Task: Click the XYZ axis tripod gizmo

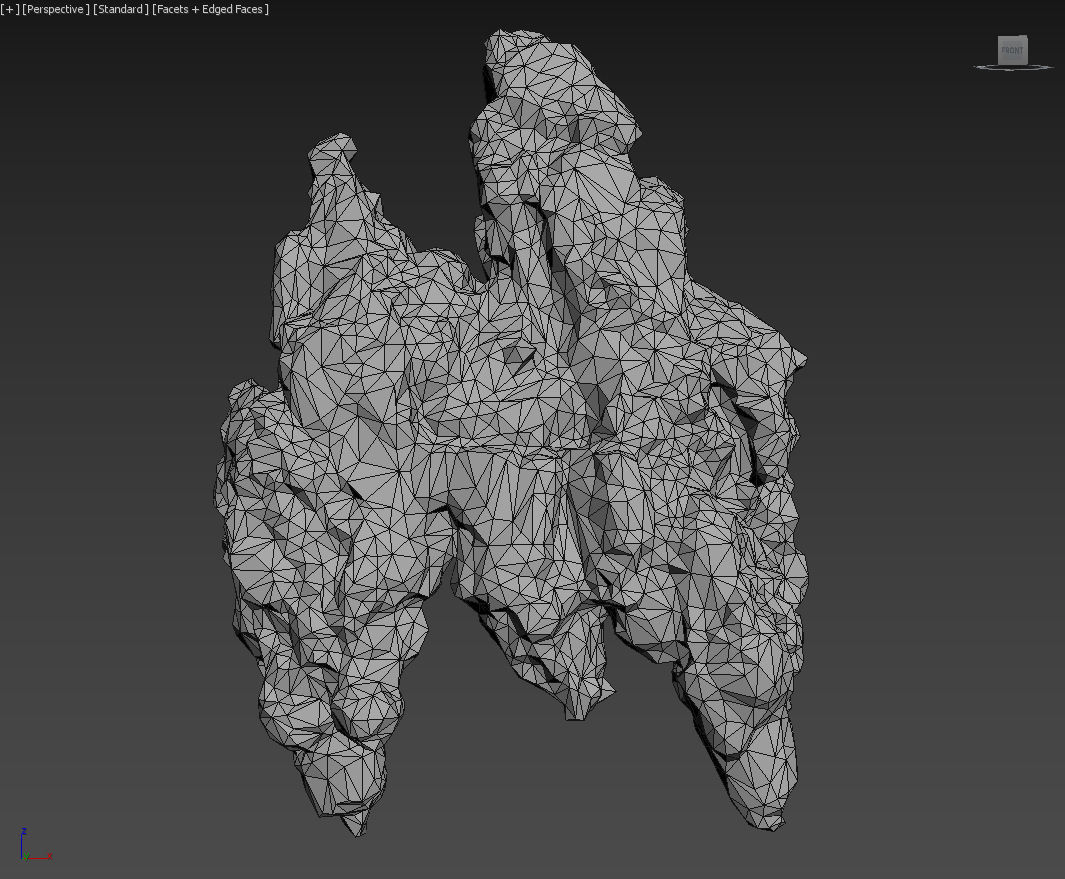Action: (x=35, y=844)
